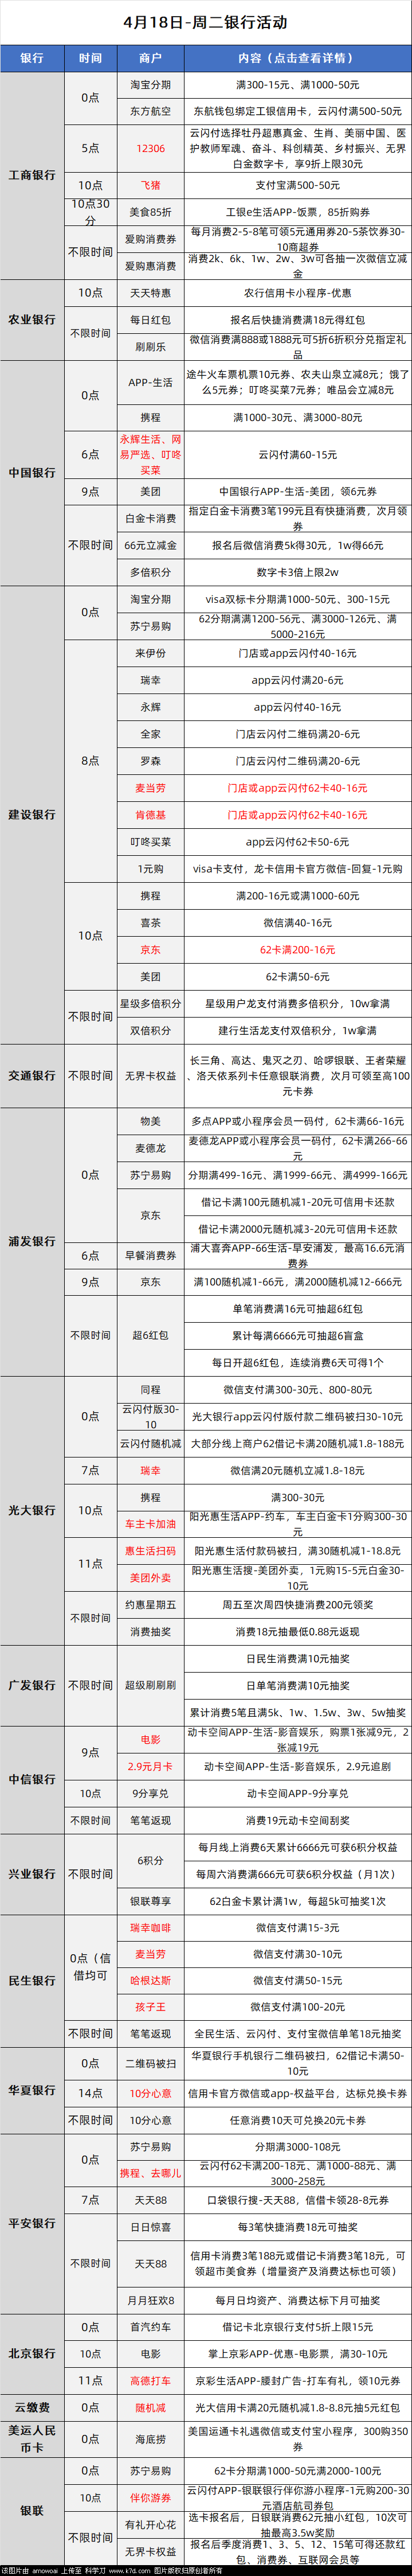Viewport: 412px width, 2576px height.
Task: Select the '银联' row label
Action: pyautogui.click(x=32, y=2510)
